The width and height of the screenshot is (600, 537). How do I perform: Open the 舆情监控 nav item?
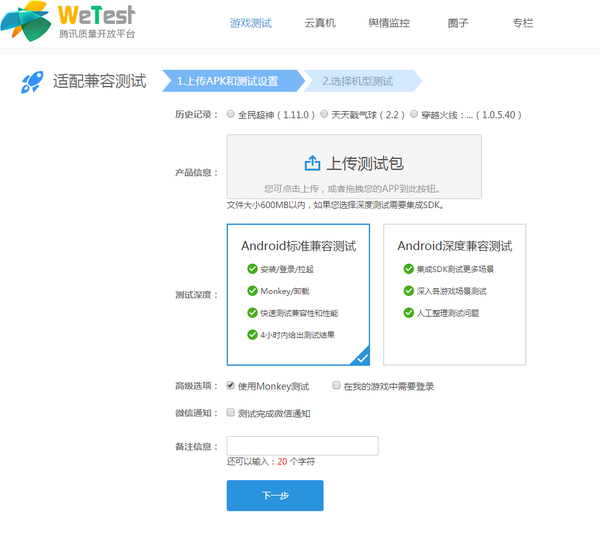[389, 23]
